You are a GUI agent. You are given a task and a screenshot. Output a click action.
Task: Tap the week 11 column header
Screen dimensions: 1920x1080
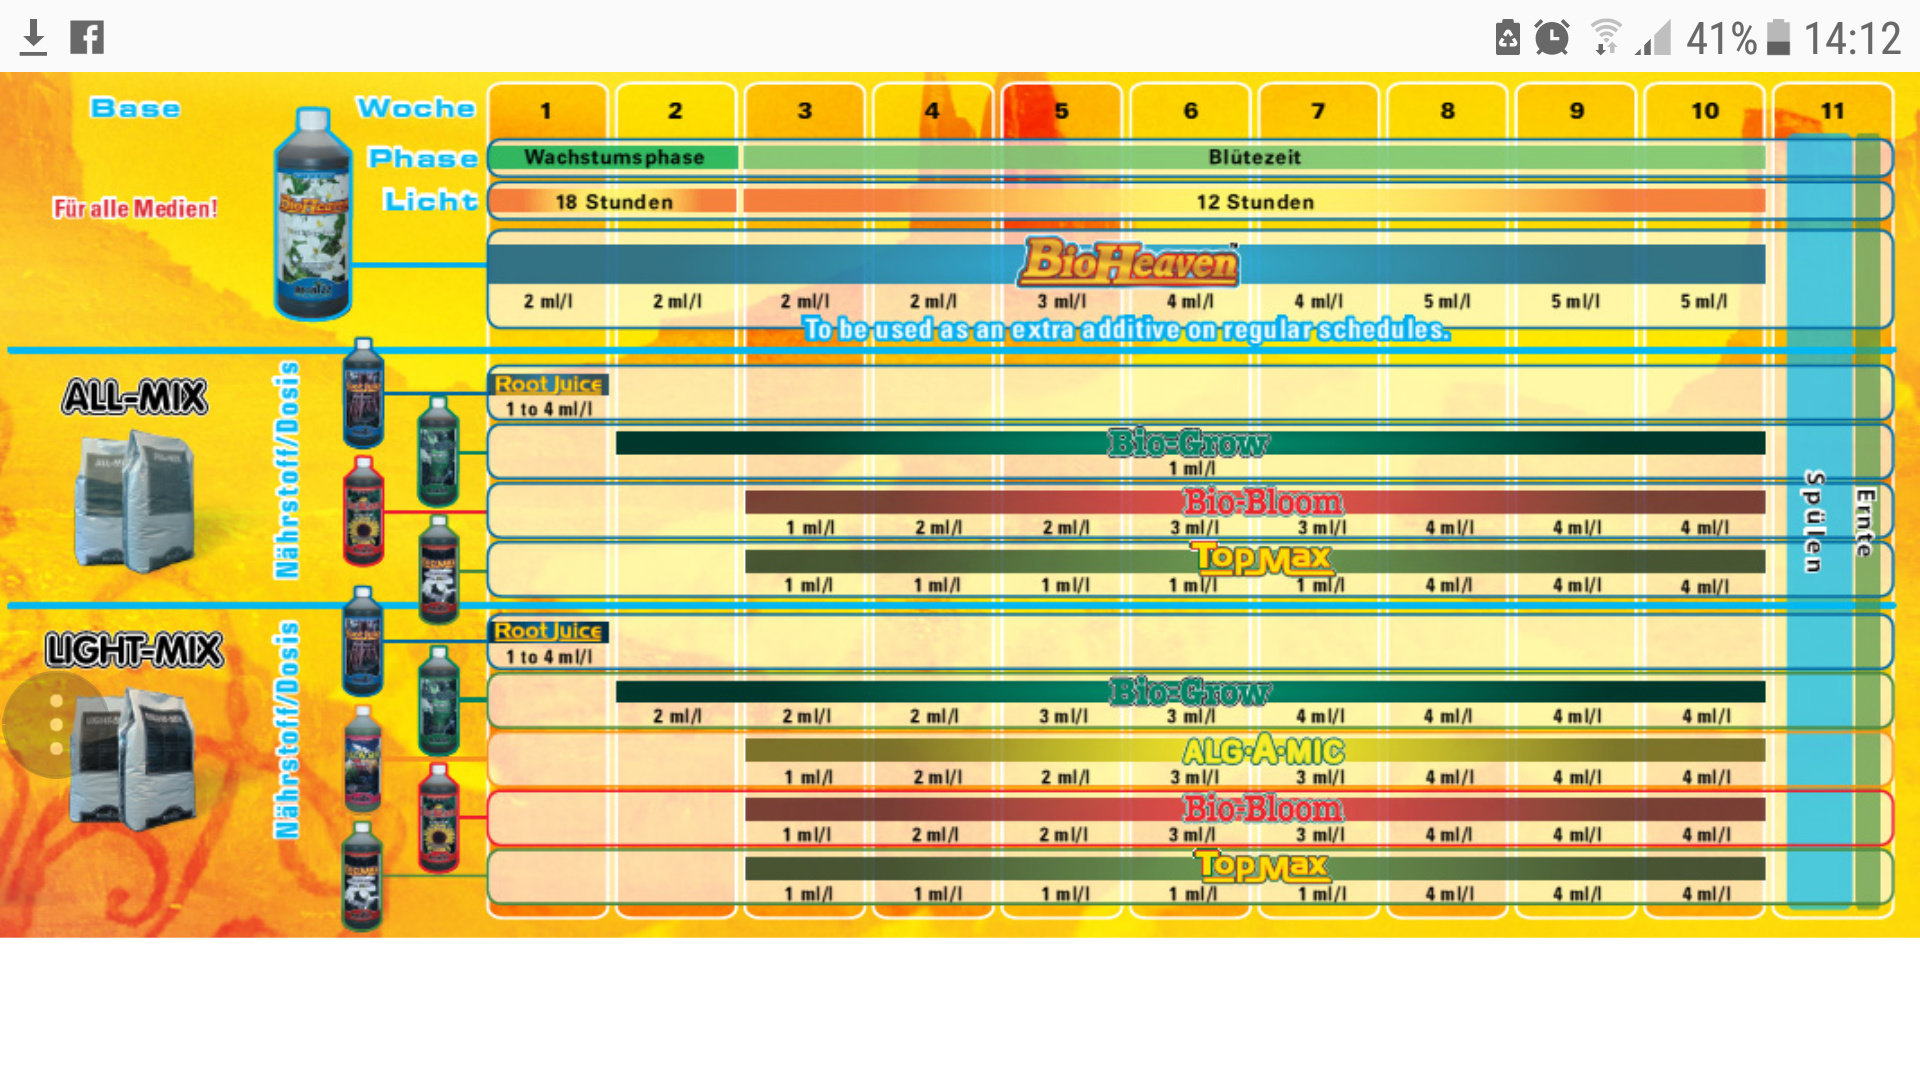(1832, 111)
